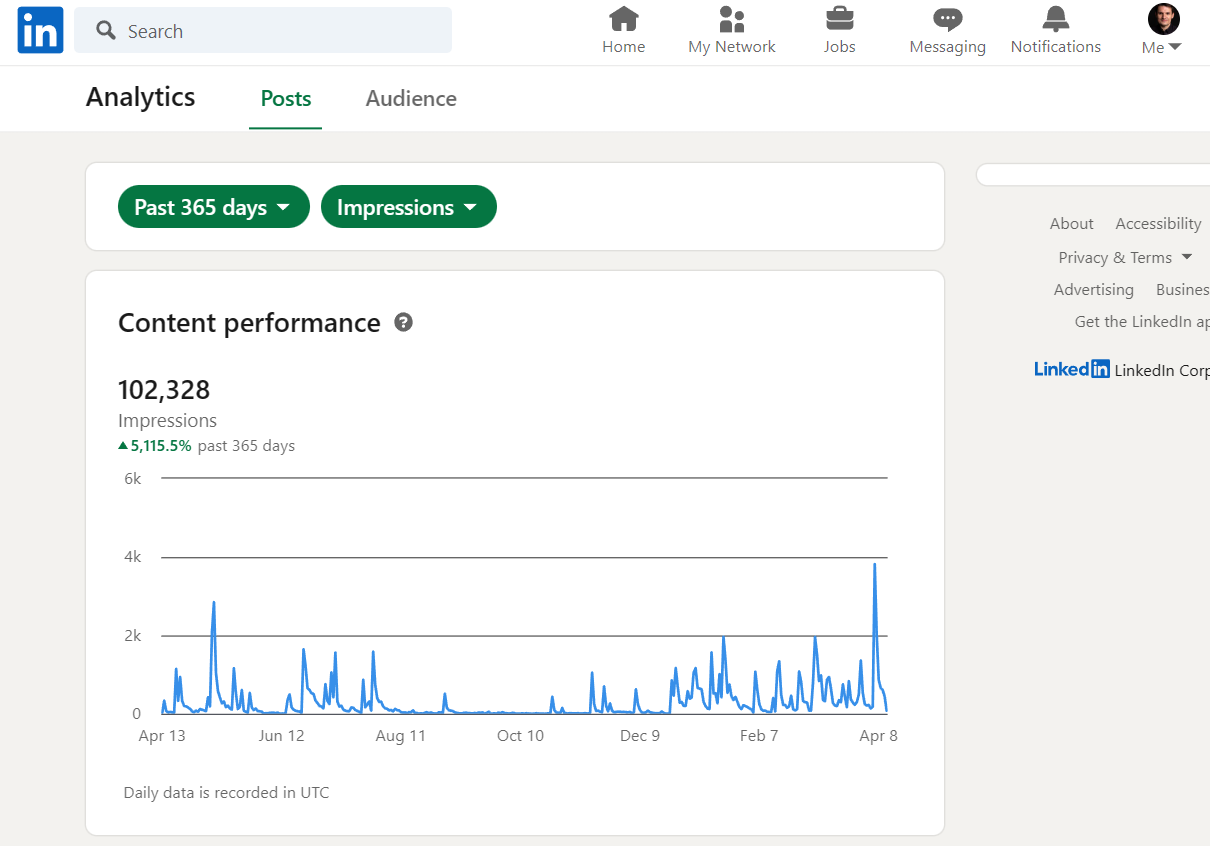Image resolution: width=1210 pixels, height=846 pixels.
Task: Expand the Past 365 days dropdown
Action: pos(213,207)
